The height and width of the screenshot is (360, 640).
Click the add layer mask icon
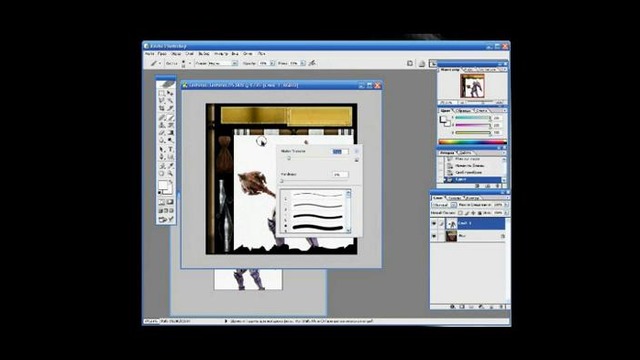462,307
